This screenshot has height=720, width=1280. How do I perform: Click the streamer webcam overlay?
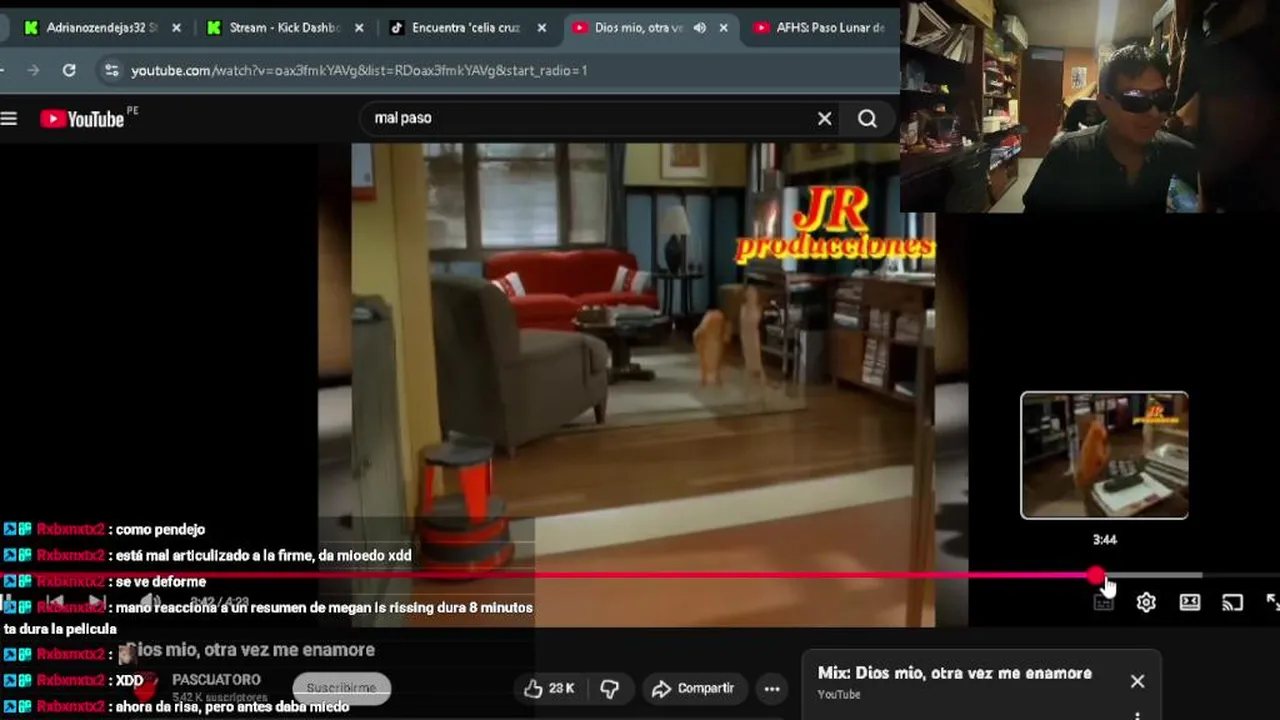[1090, 106]
